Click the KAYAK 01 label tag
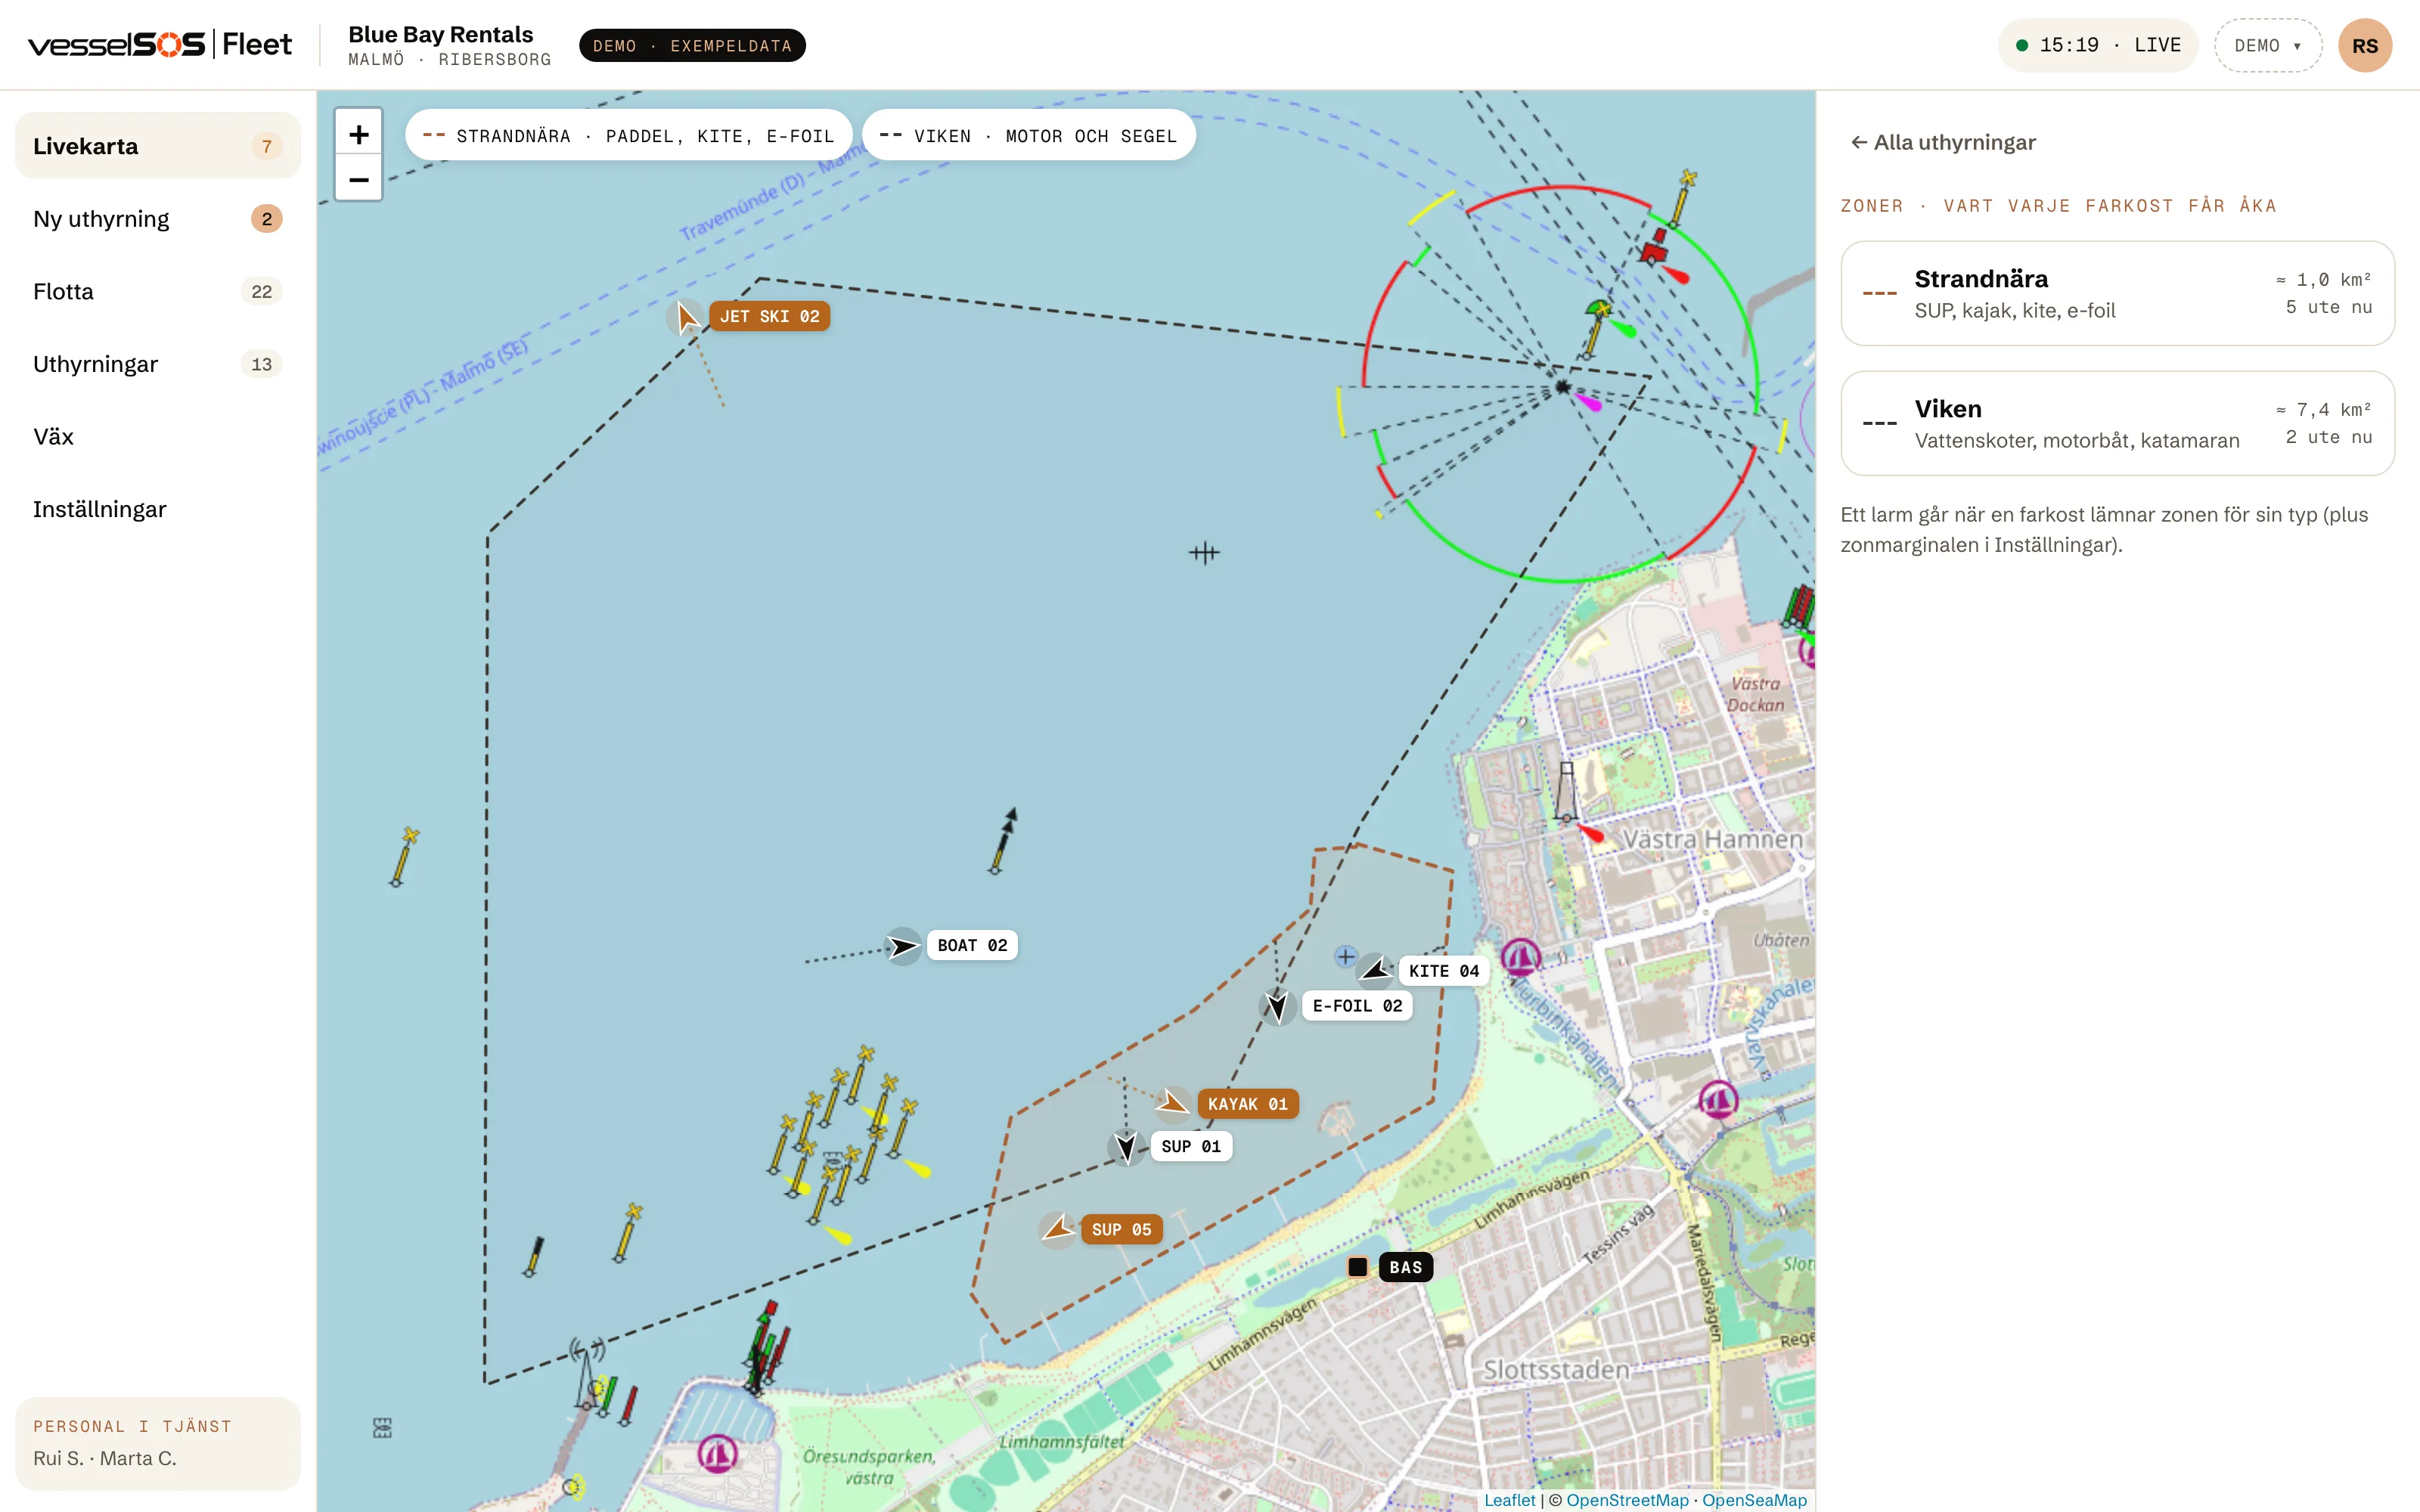The width and height of the screenshot is (2420, 1512). point(1247,1104)
